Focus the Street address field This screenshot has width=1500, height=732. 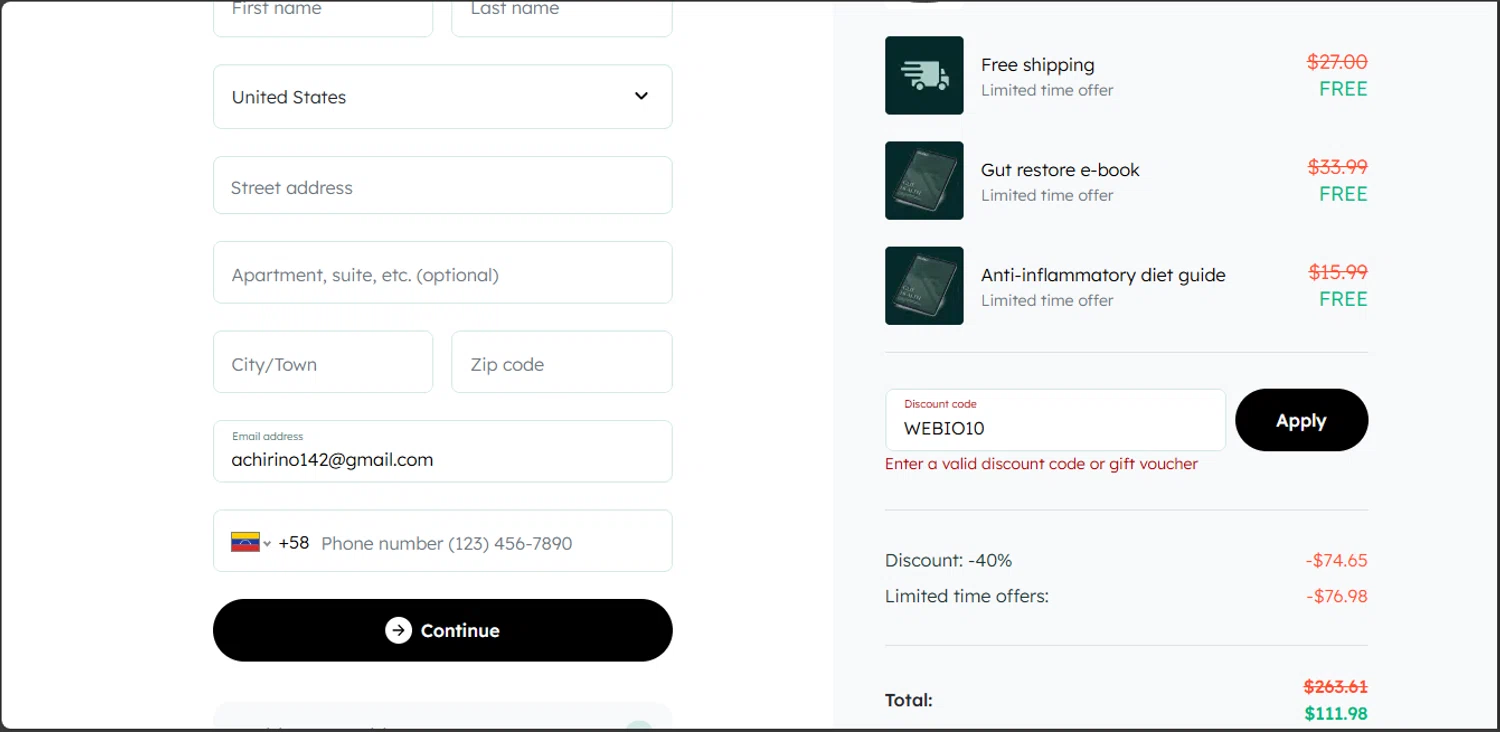click(442, 186)
